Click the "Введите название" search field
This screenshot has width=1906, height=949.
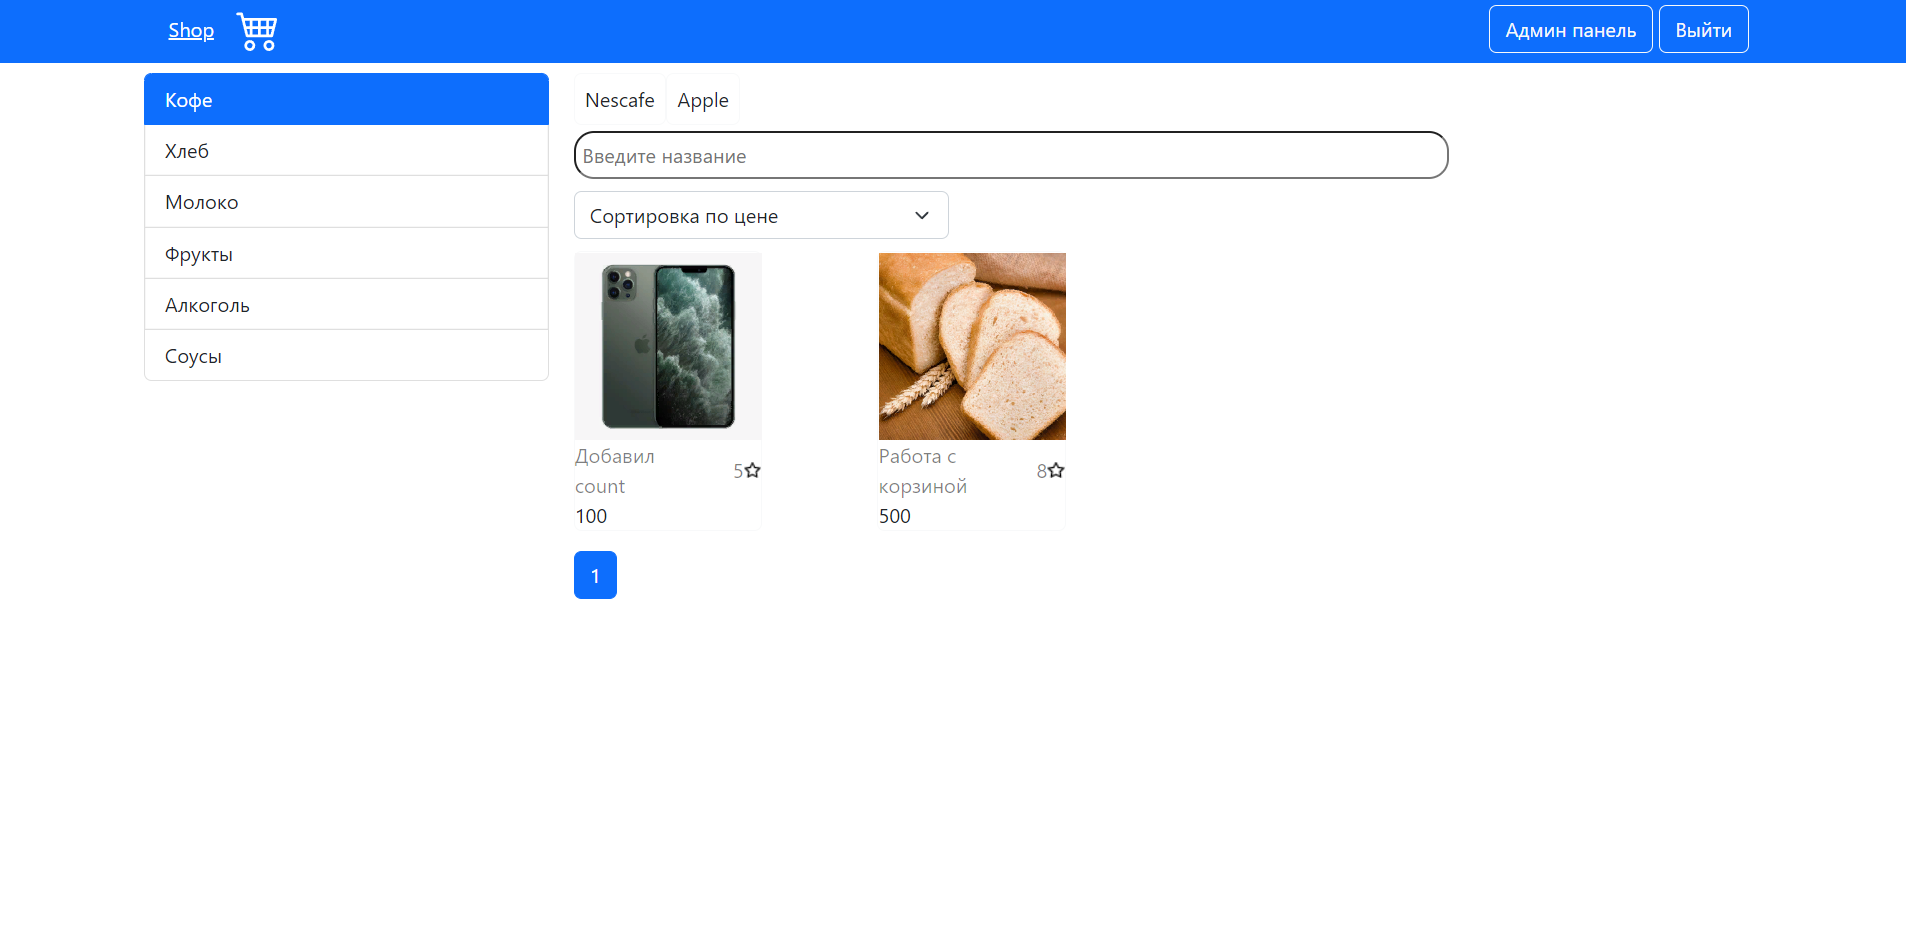coord(1010,155)
